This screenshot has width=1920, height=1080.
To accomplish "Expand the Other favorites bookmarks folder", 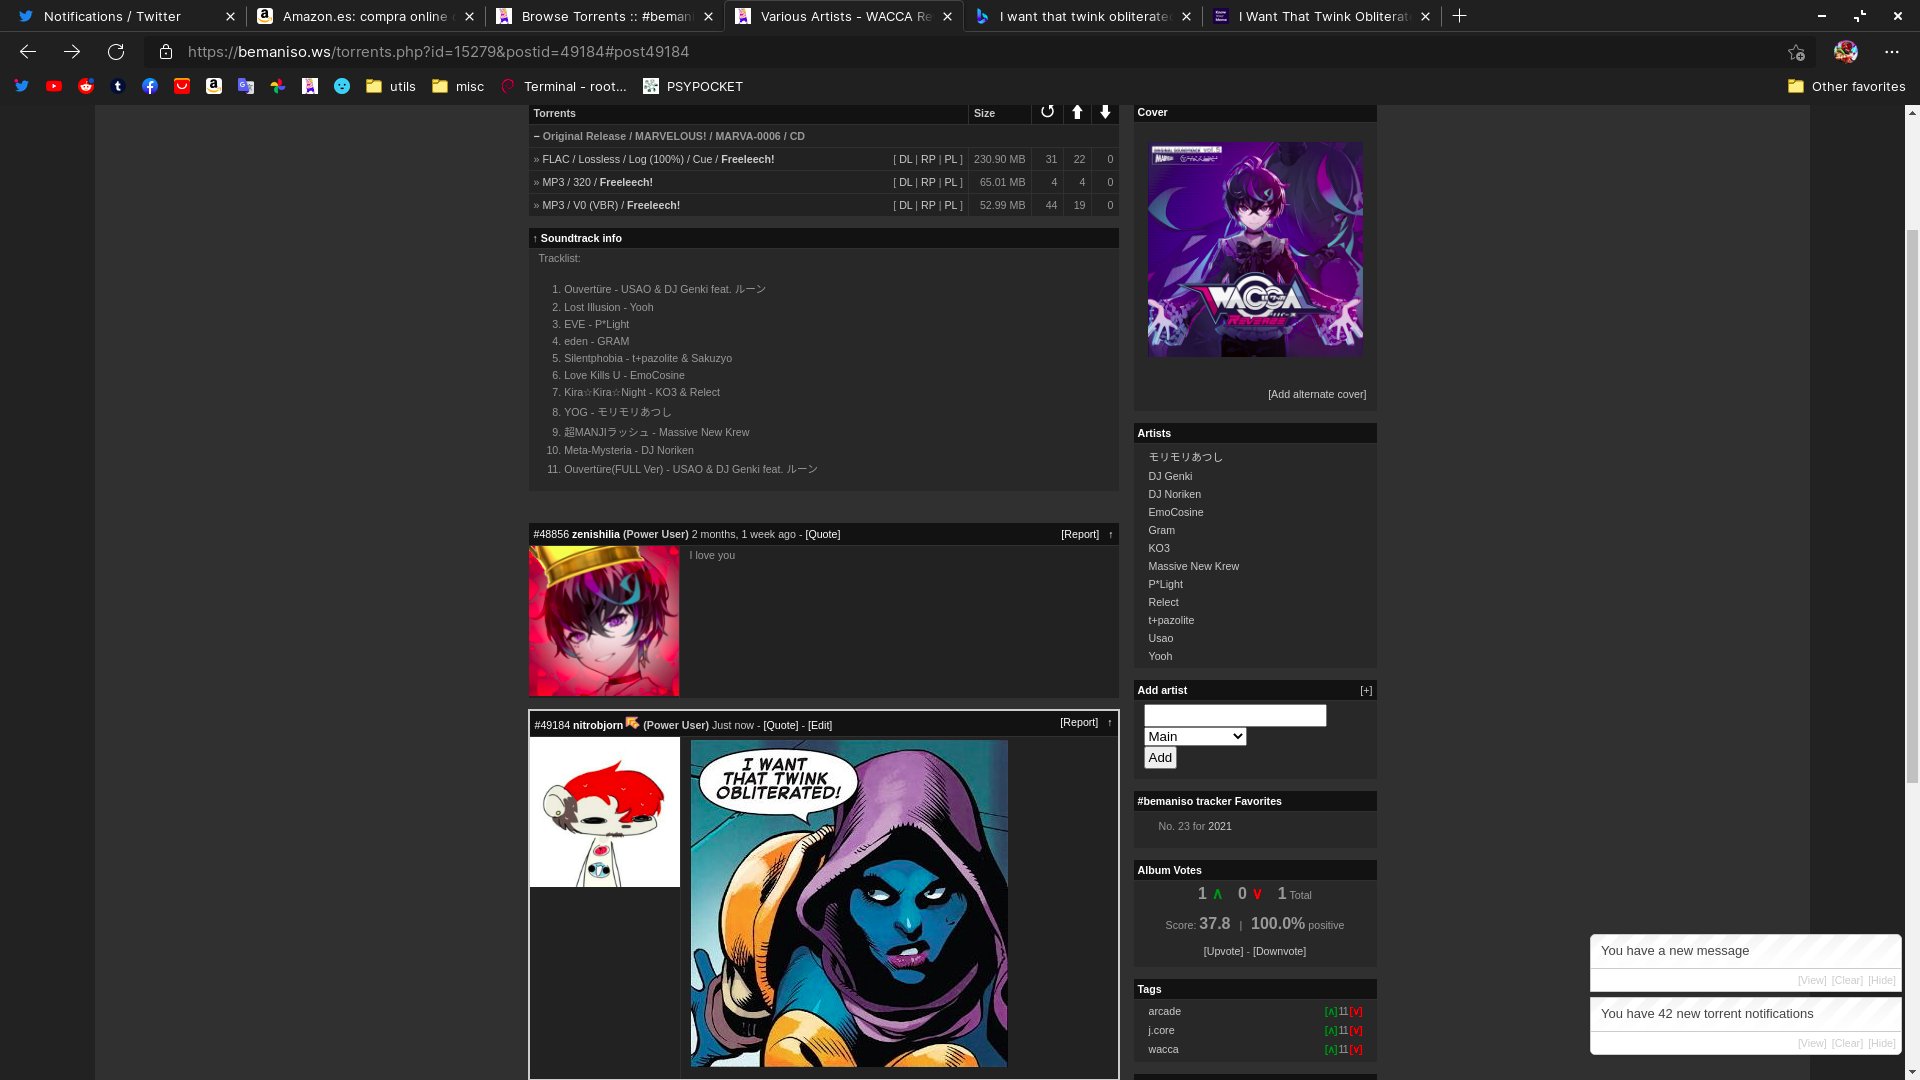I will tap(1846, 86).
